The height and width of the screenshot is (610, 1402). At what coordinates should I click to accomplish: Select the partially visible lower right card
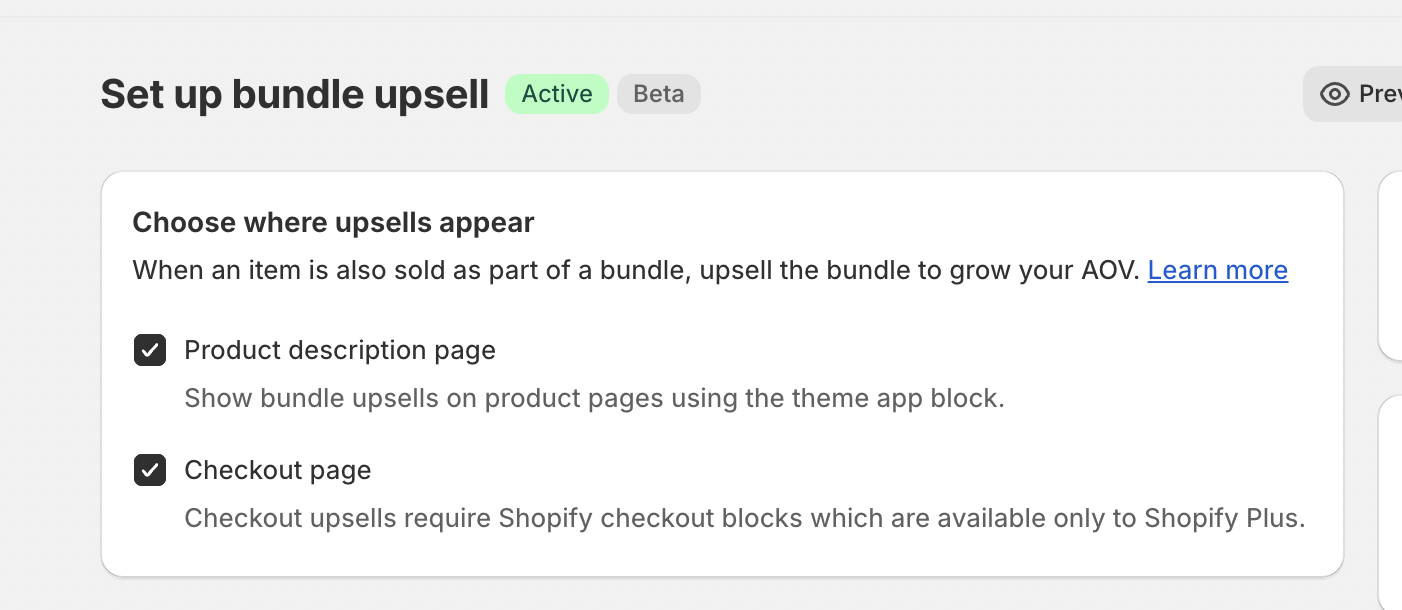coord(1390,503)
